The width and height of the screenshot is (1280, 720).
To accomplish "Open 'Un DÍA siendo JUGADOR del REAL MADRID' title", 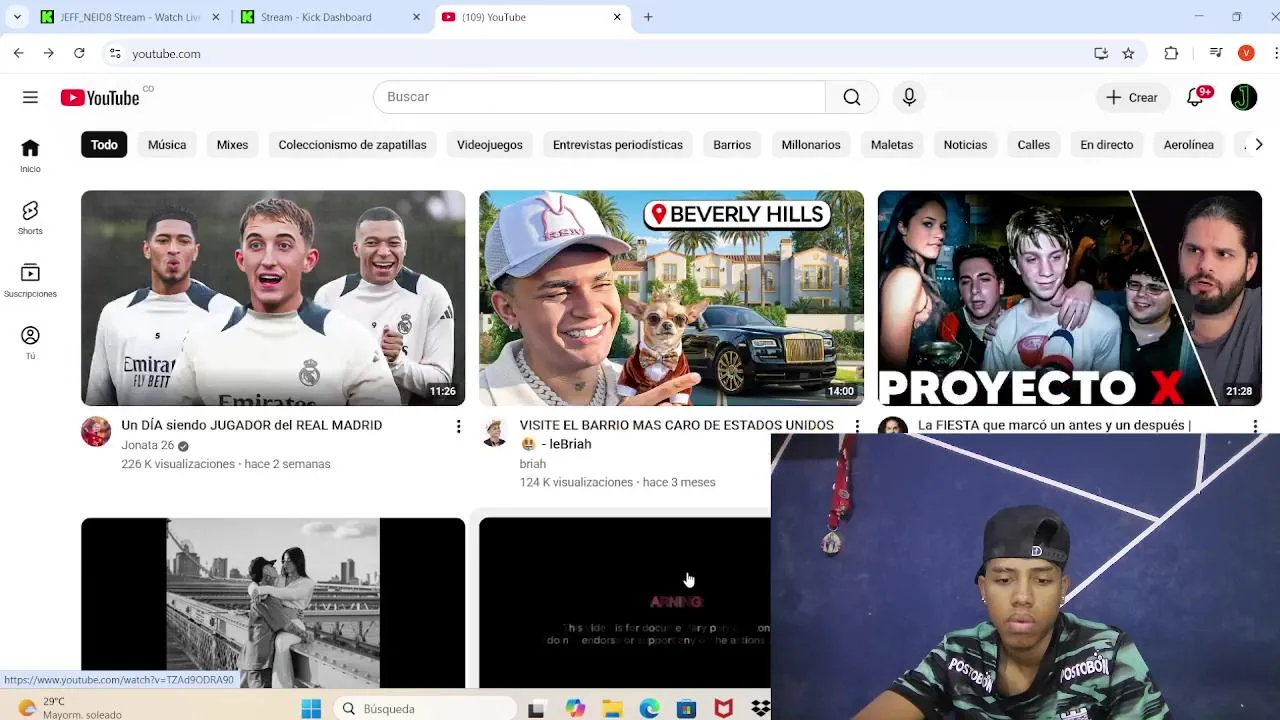I will tap(252, 425).
